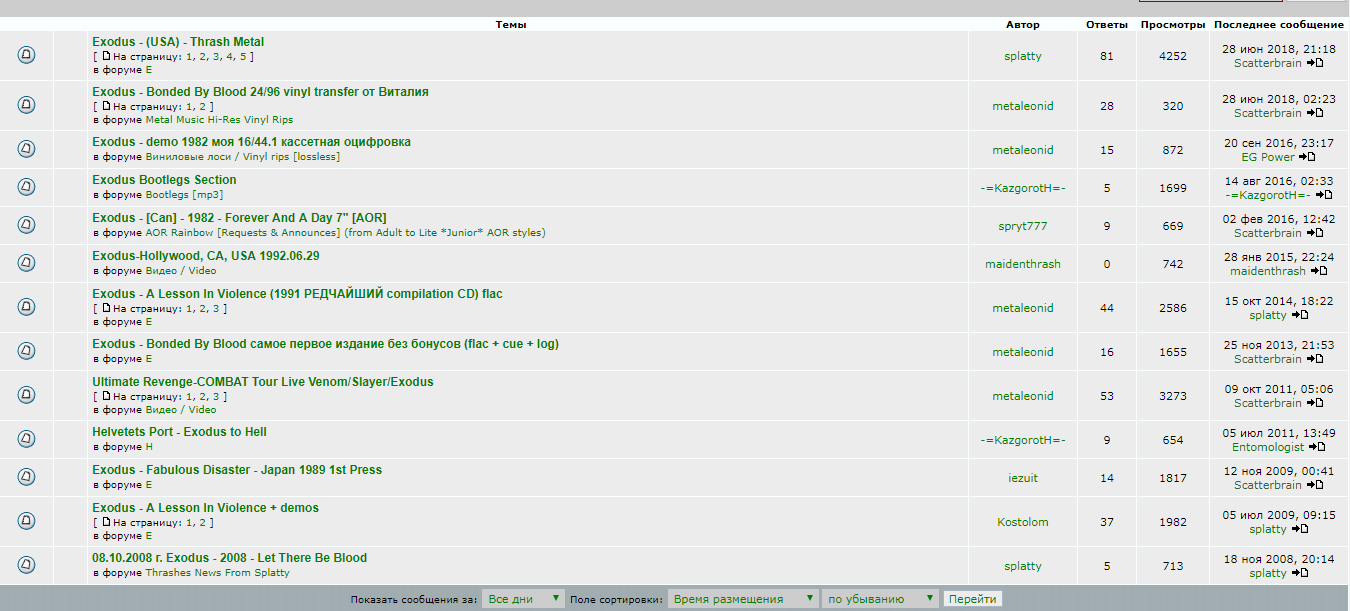The height and width of the screenshot is (611, 1350).
Task: Jump to last post icon dated 14 авг 2016
Action: click(x=1324, y=195)
